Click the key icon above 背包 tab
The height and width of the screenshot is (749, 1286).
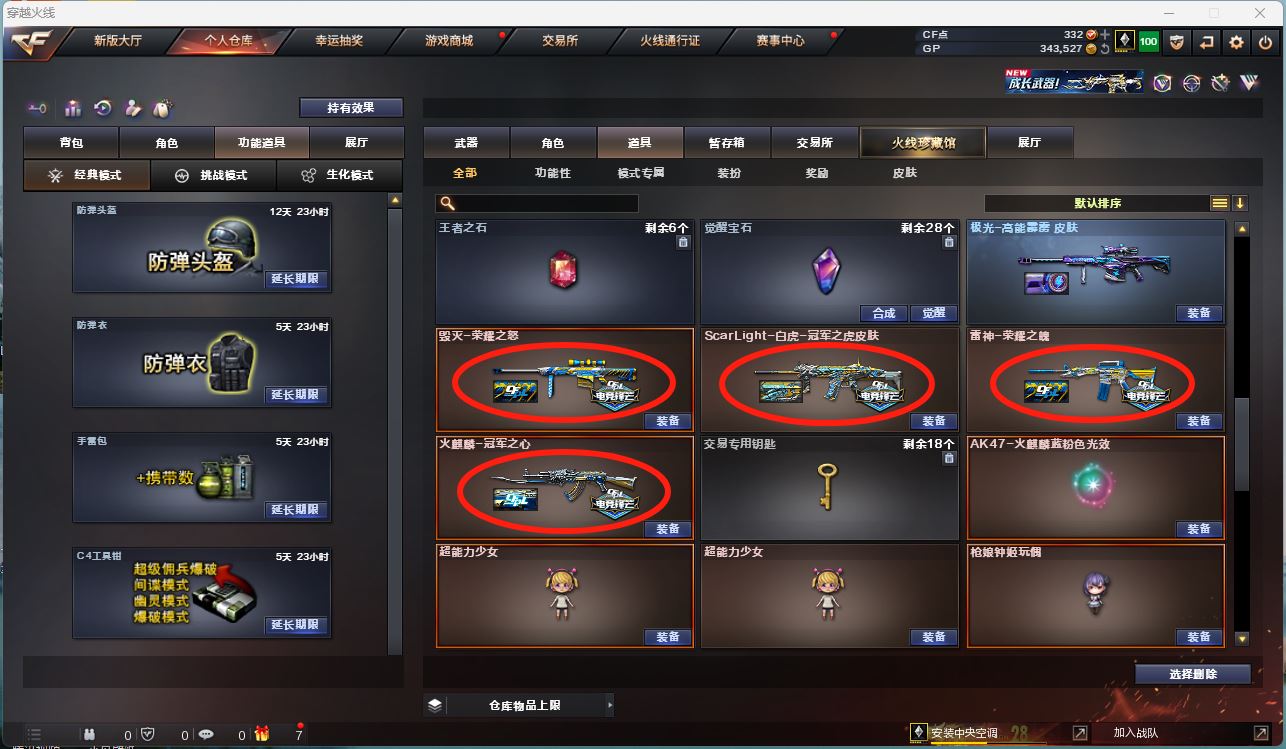coord(37,108)
